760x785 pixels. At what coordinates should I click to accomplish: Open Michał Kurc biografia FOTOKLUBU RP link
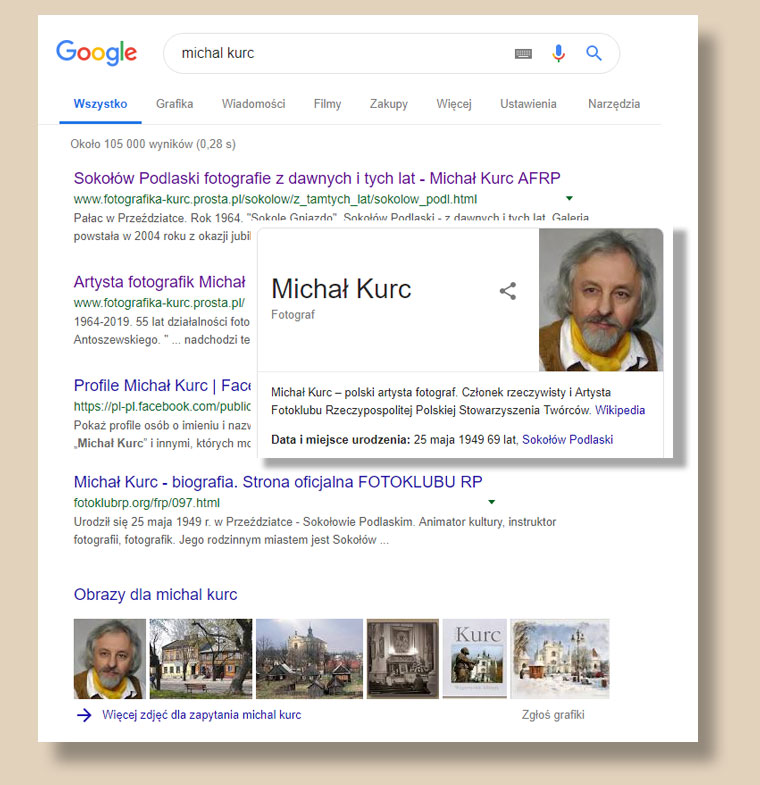coord(278,482)
